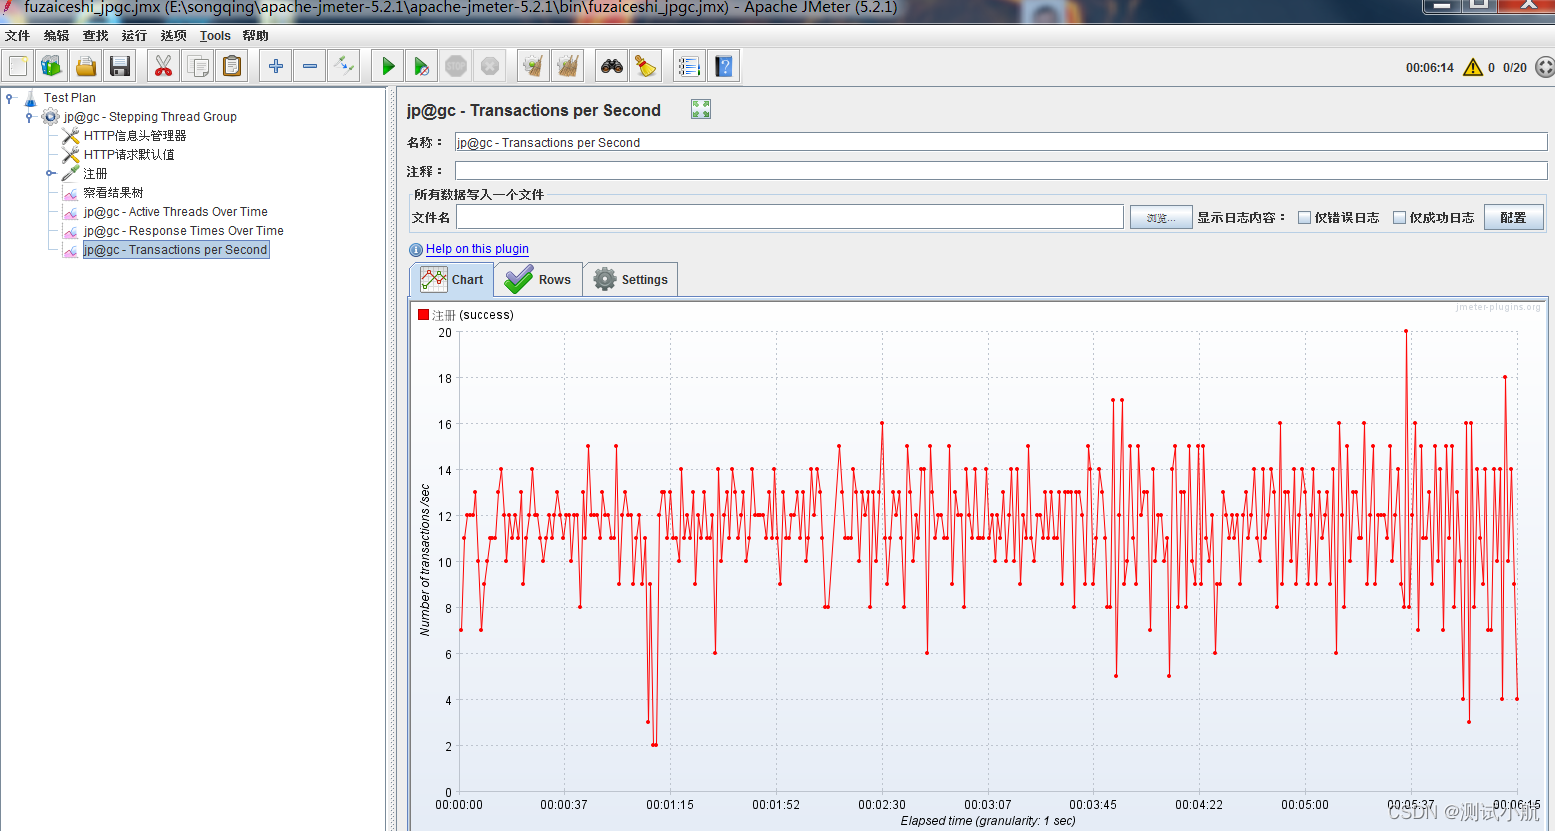Click the Paste clipboard toolbar icon

pos(232,67)
